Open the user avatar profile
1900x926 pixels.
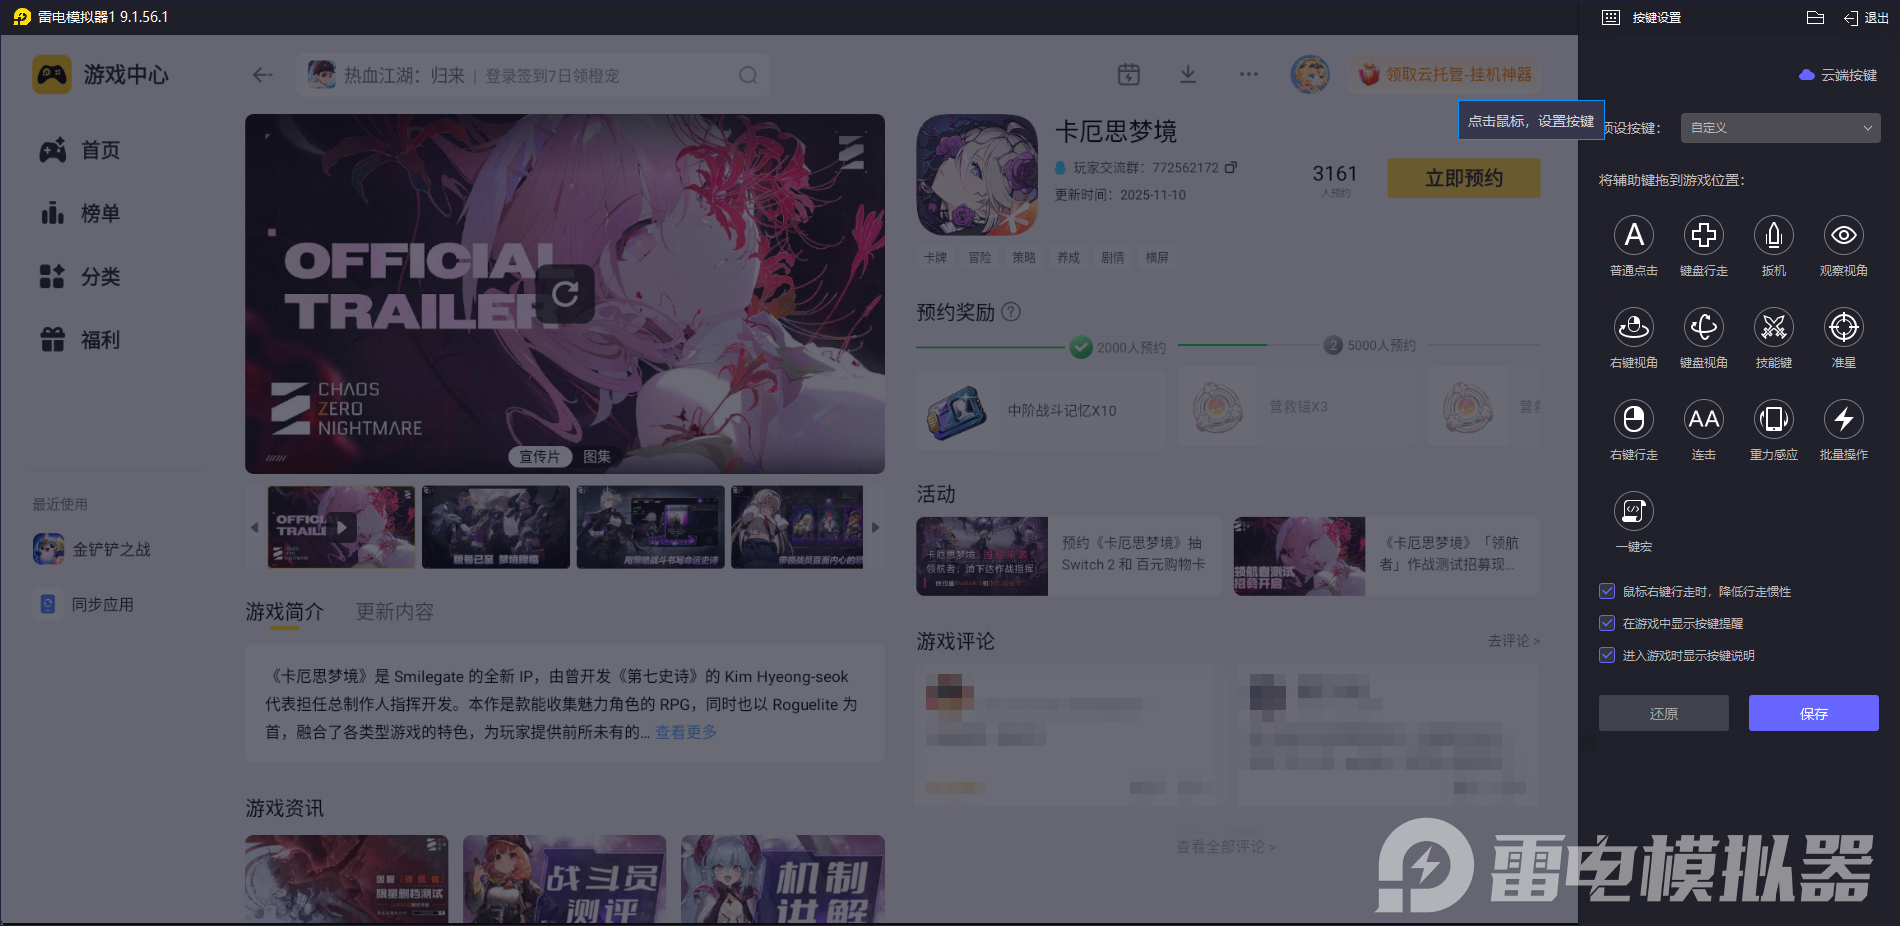1310,74
